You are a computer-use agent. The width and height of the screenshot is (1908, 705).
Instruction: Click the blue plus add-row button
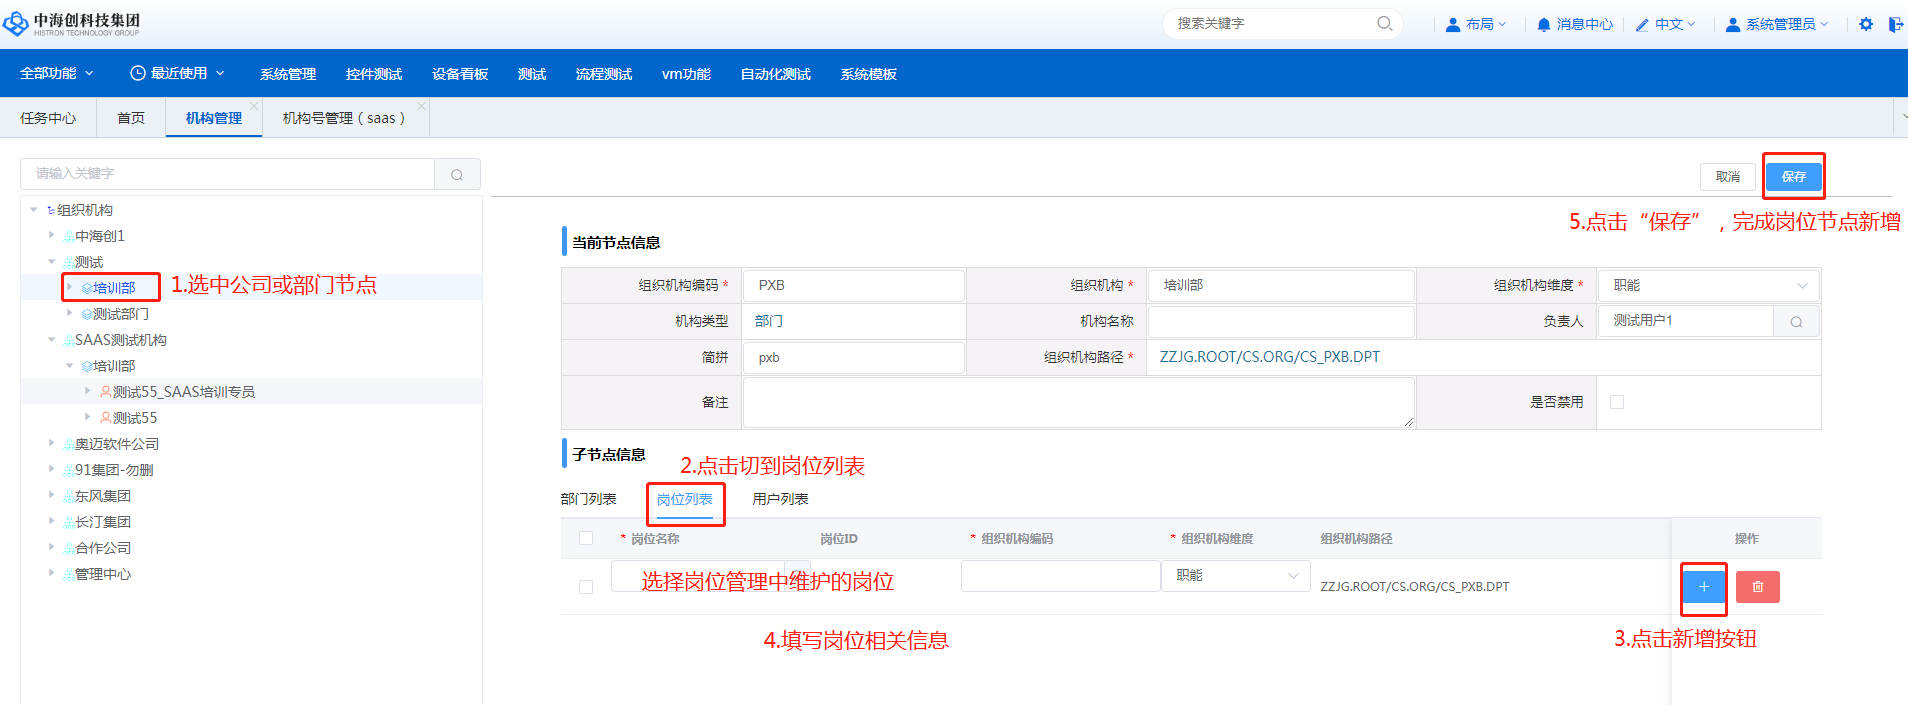(x=1704, y=587)
